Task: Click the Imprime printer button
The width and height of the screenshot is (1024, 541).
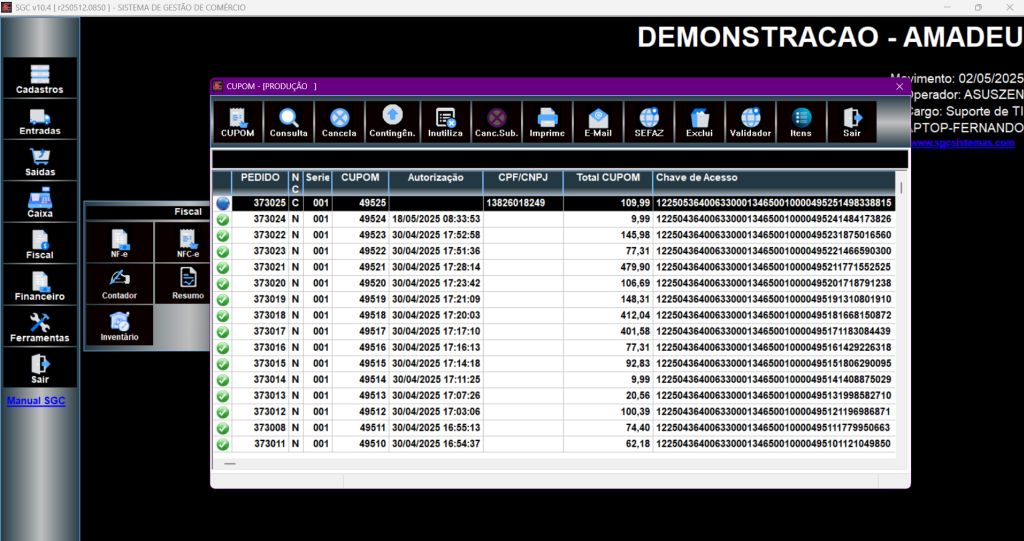Action: point(547,122)
